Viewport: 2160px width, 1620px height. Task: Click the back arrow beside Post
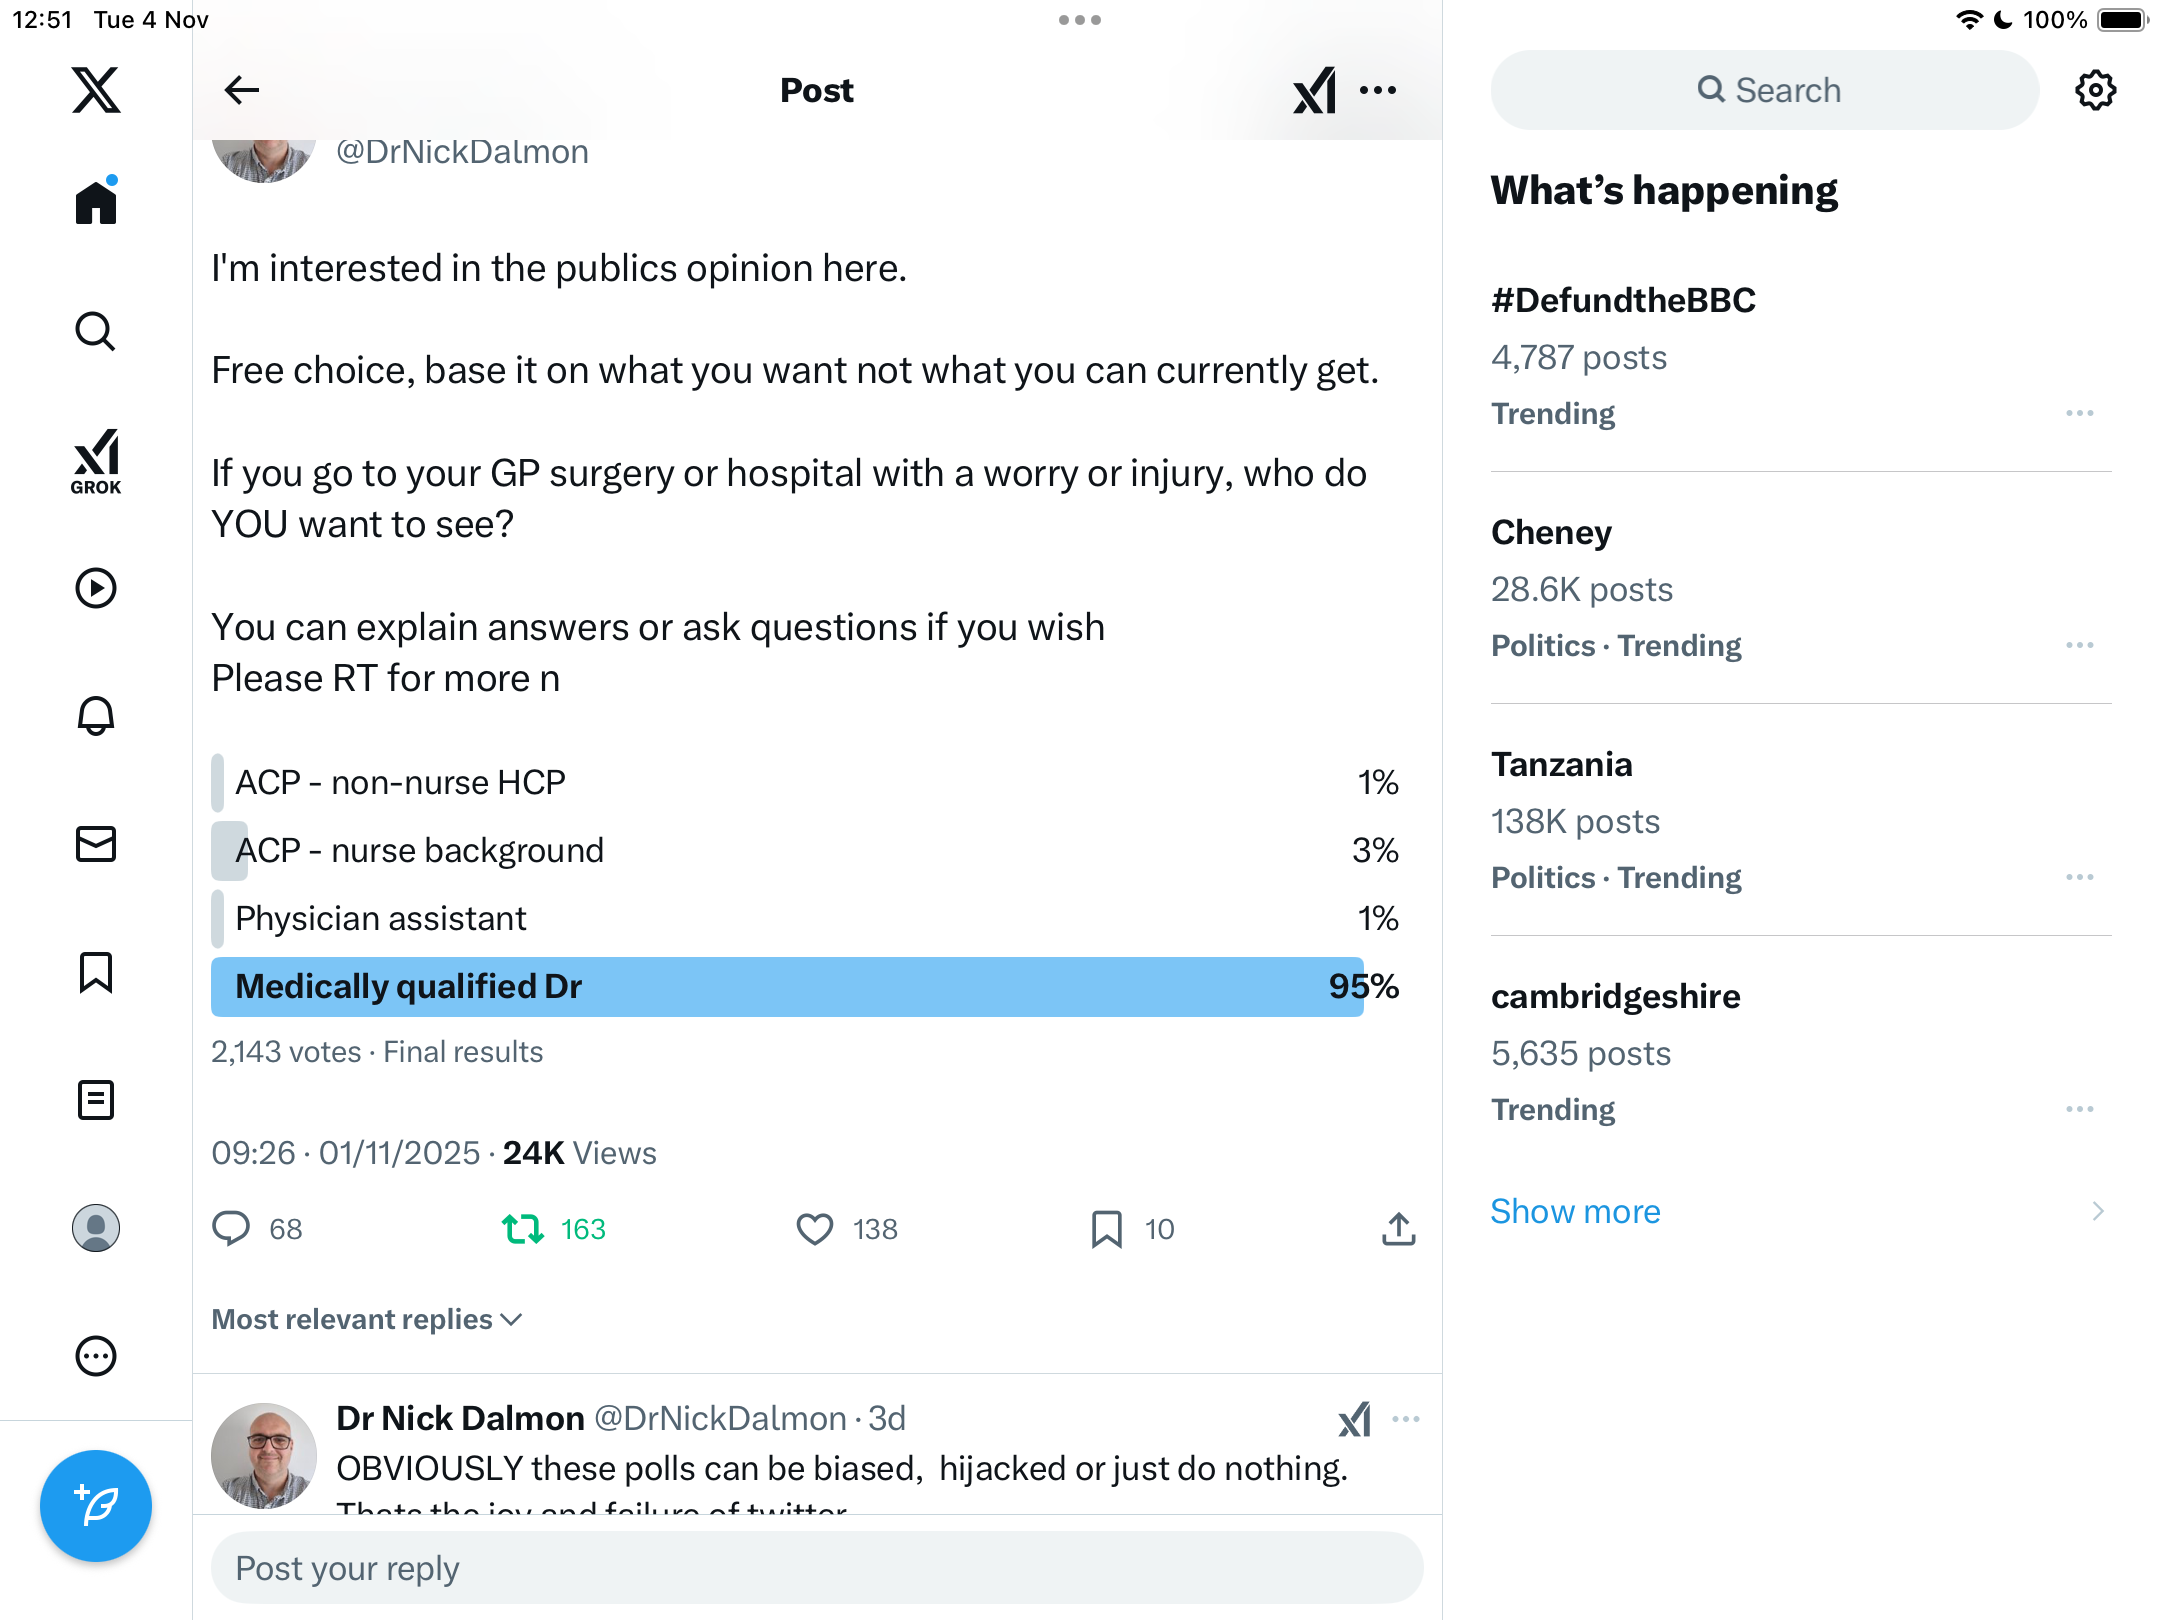[242, 90]
